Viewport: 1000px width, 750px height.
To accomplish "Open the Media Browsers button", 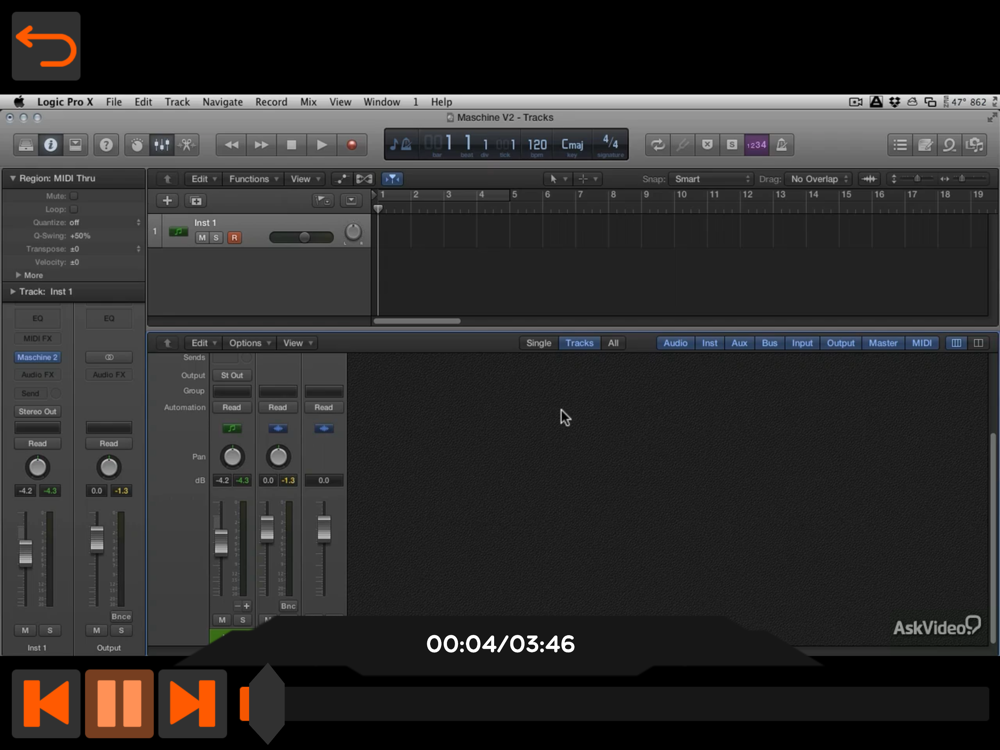I will click(x=974, y=145).
